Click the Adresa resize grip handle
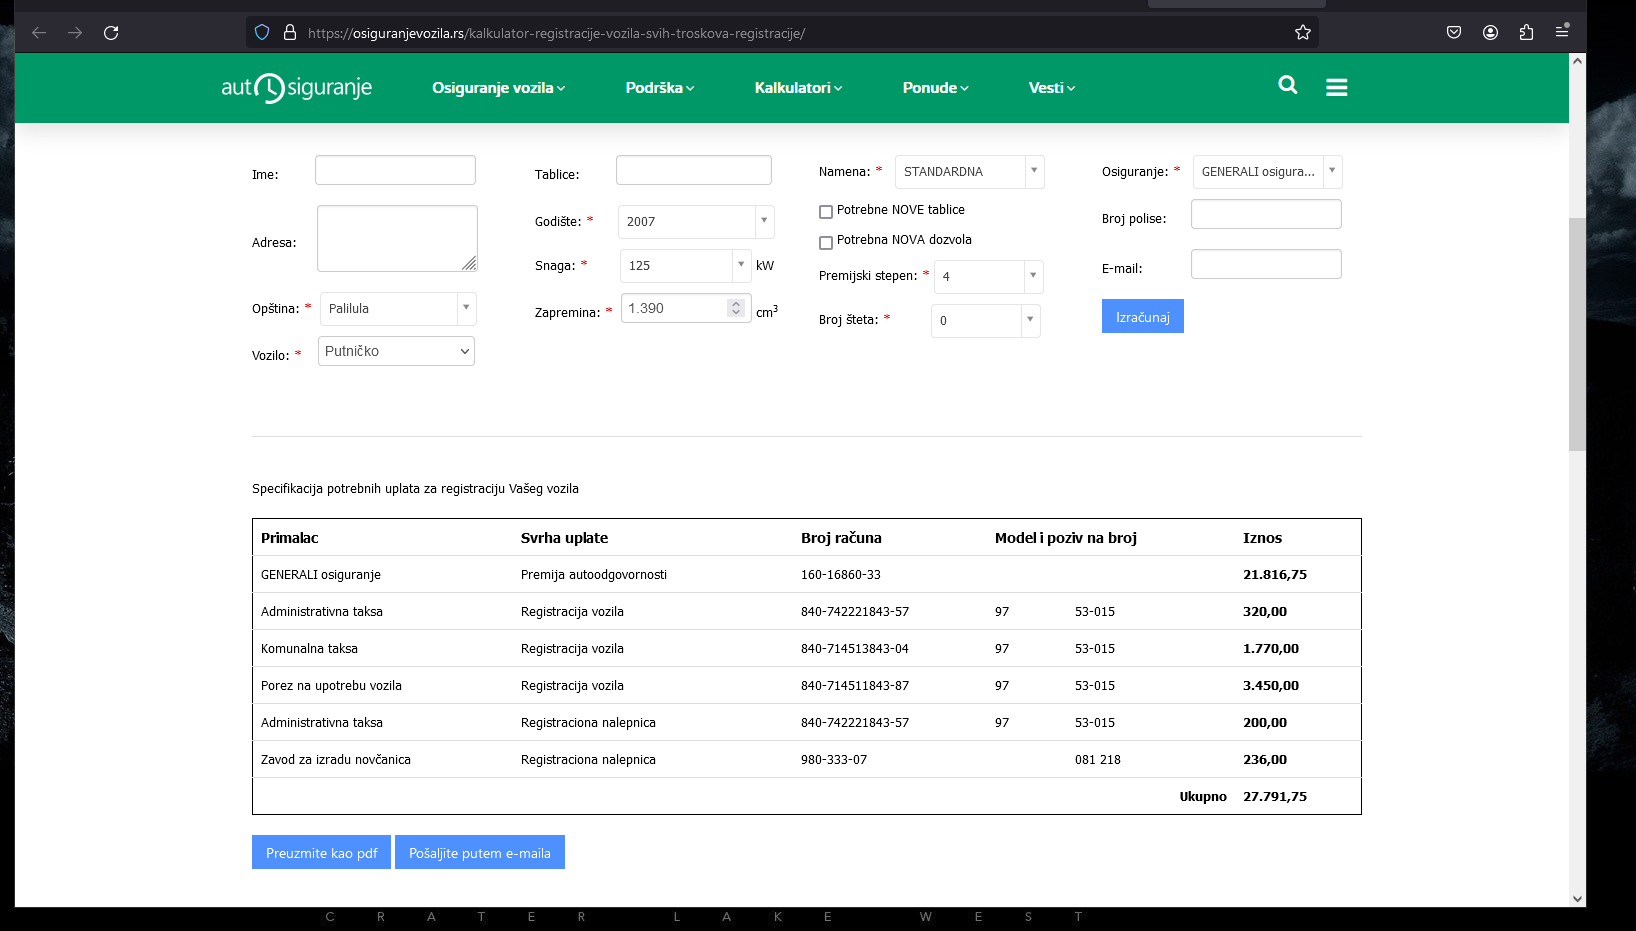 point(469,263)
